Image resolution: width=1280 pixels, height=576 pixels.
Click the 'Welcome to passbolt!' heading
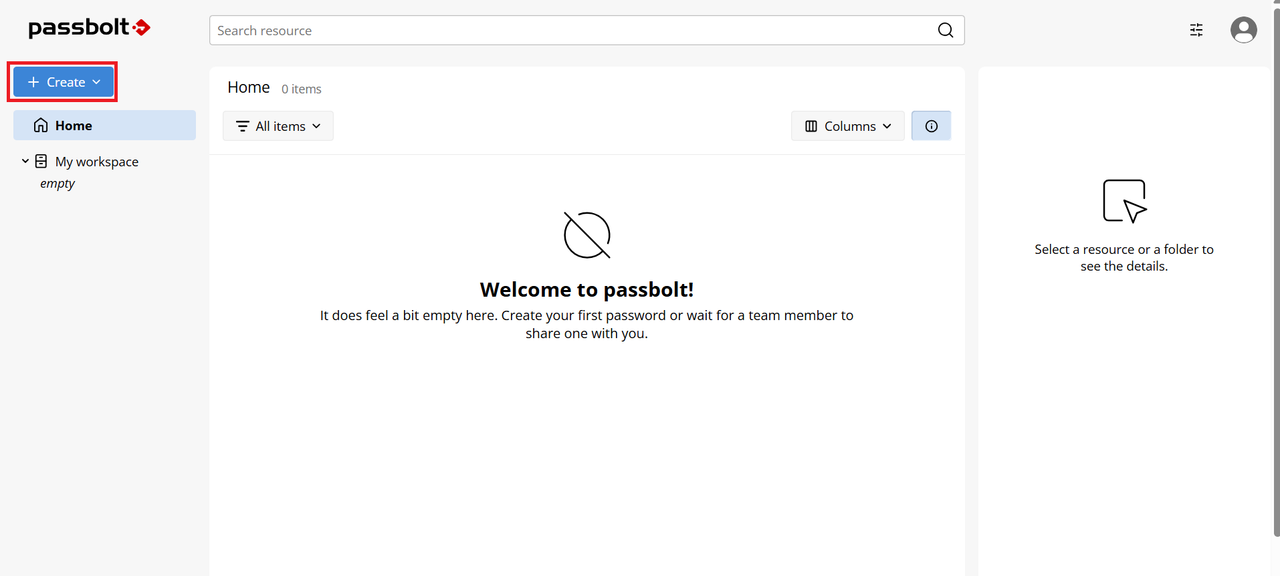587,290
